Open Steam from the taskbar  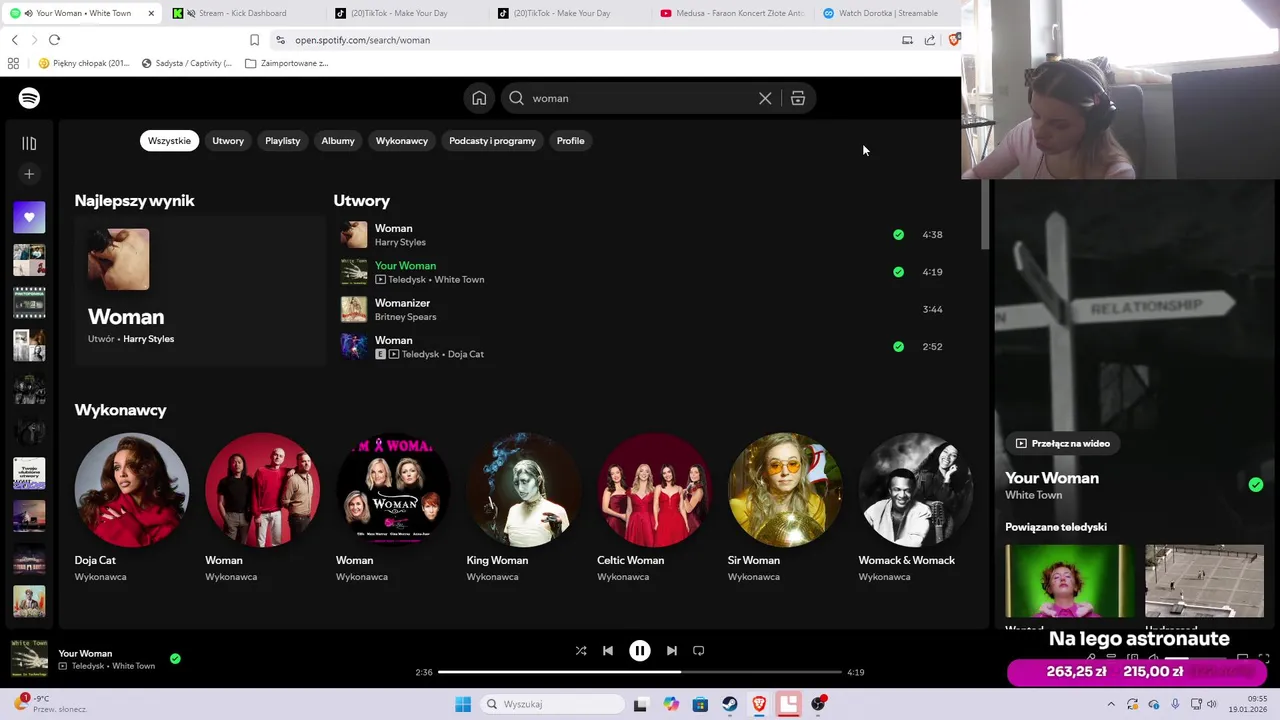pyautogui.click(x=730, y=704)
